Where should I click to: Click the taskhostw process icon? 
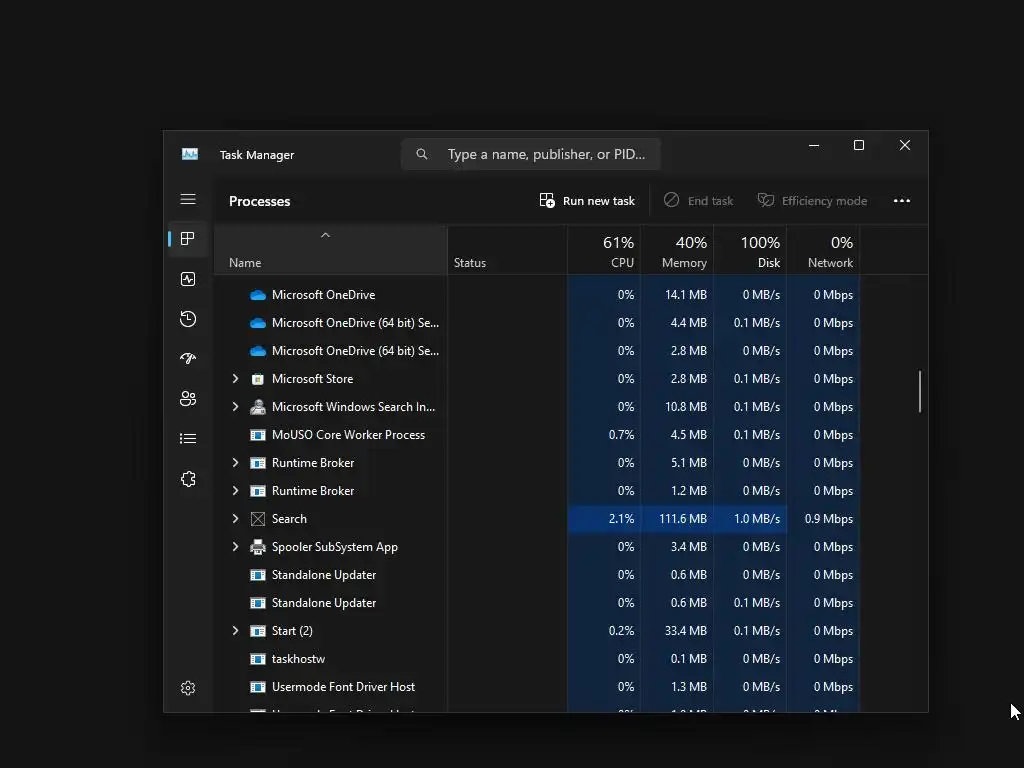click(x=258, y=659)
